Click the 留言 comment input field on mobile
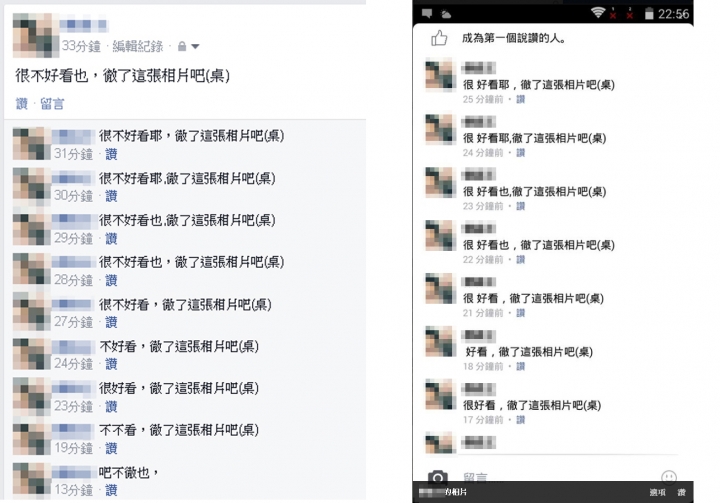This screenshot has height=503, width=720. pyautogui.click(x=553, y=477)
